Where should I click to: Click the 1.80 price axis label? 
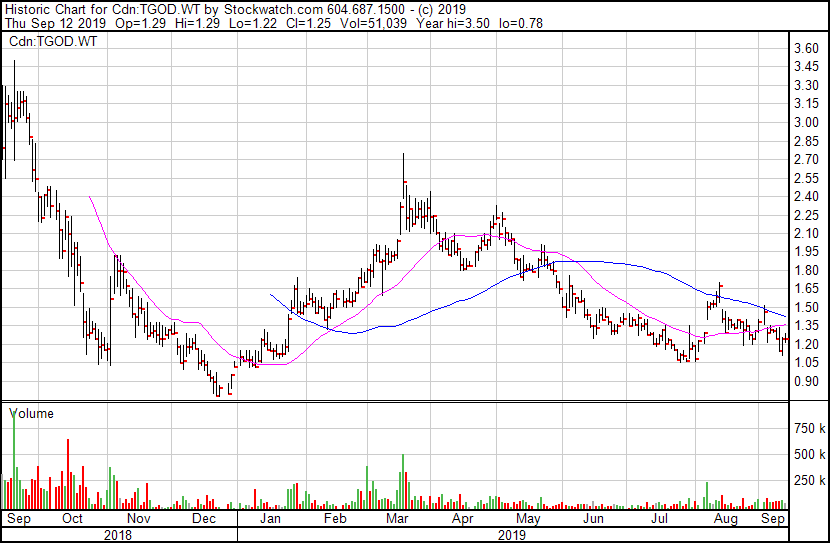[x=807, y=270]
